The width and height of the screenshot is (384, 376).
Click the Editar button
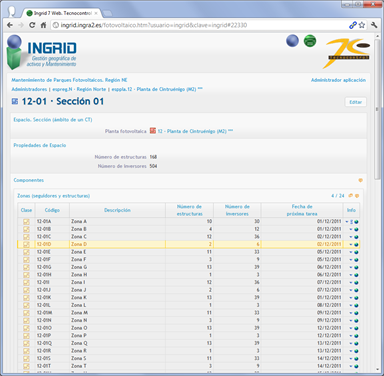click(355, 102)
